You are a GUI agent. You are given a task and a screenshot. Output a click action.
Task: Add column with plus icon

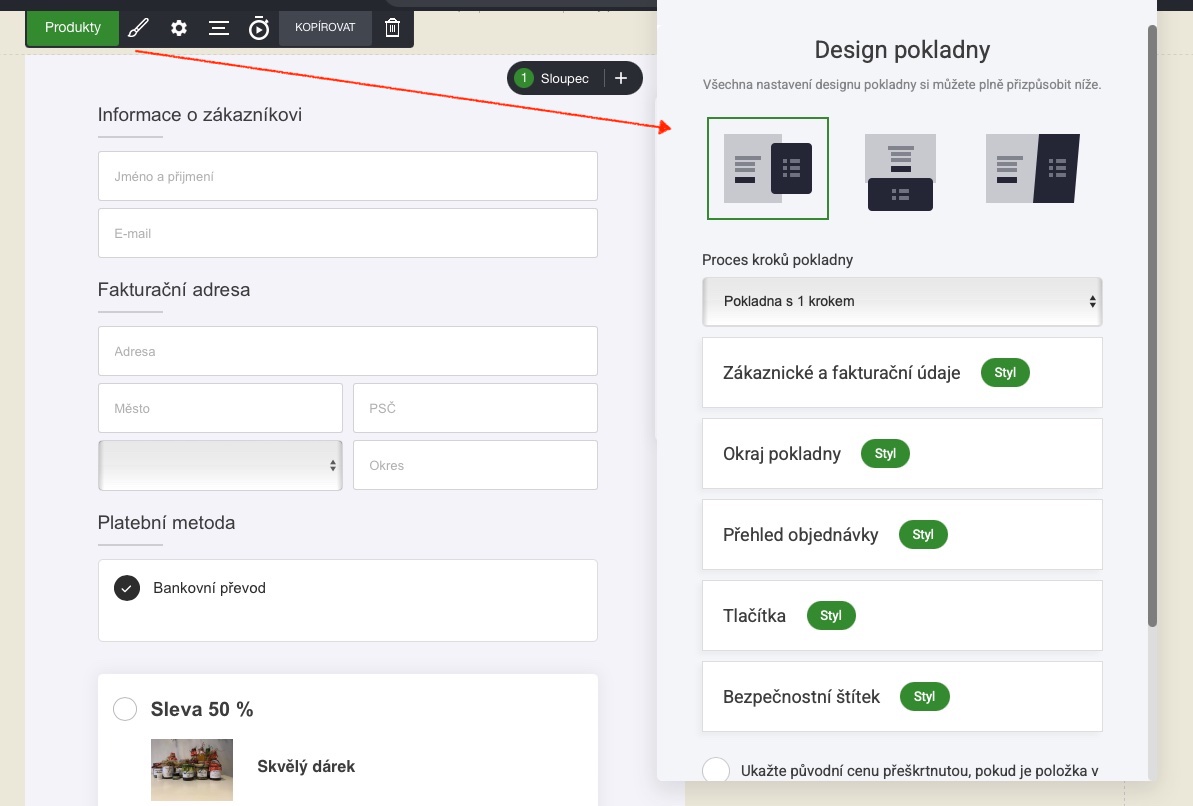[621, 78]
